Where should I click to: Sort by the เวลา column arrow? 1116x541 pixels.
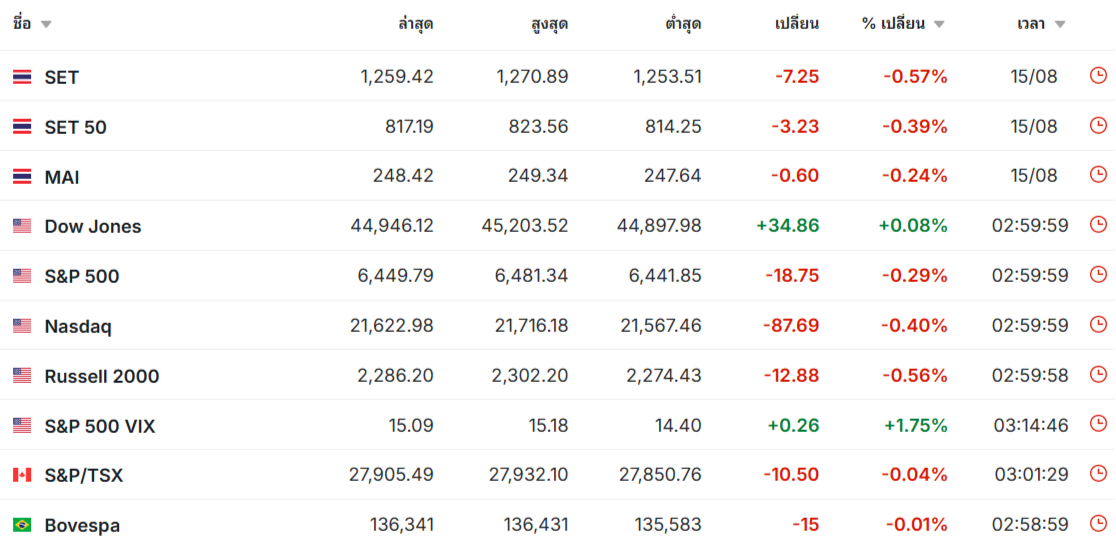(1060, 25)
